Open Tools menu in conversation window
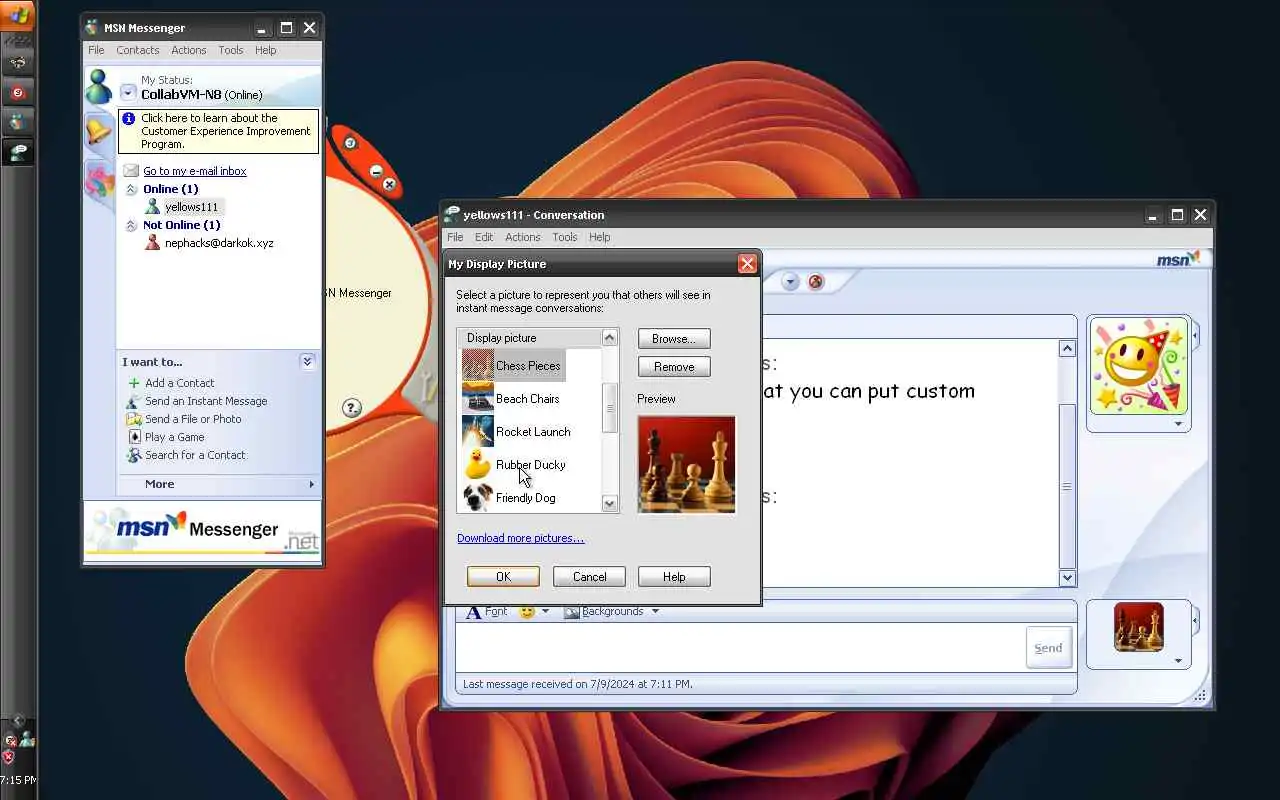 [x=565, y=237]
